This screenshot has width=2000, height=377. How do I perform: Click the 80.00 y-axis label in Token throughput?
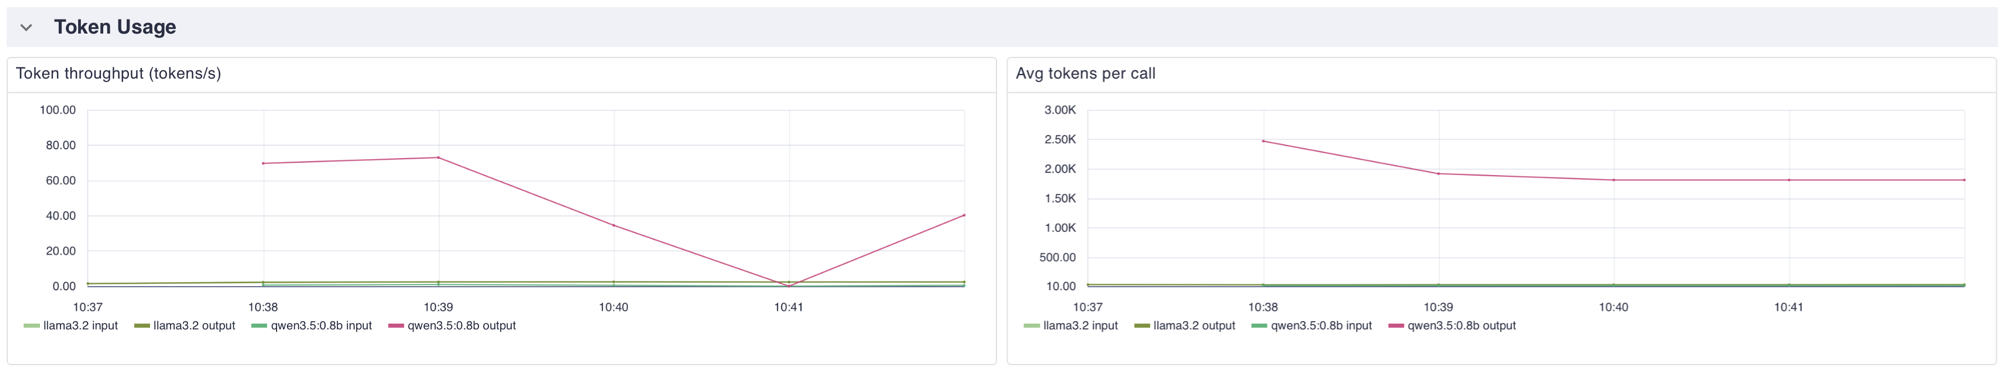tap(60, 146)
